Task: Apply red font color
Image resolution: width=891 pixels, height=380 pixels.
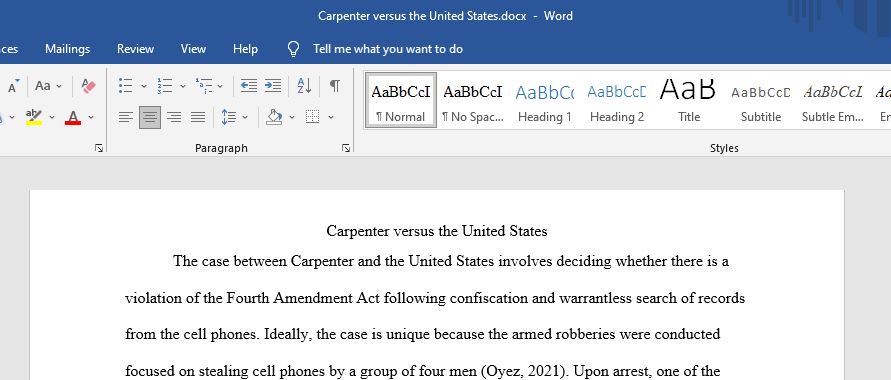Action: pyautogui.click(x=73, y=117)
